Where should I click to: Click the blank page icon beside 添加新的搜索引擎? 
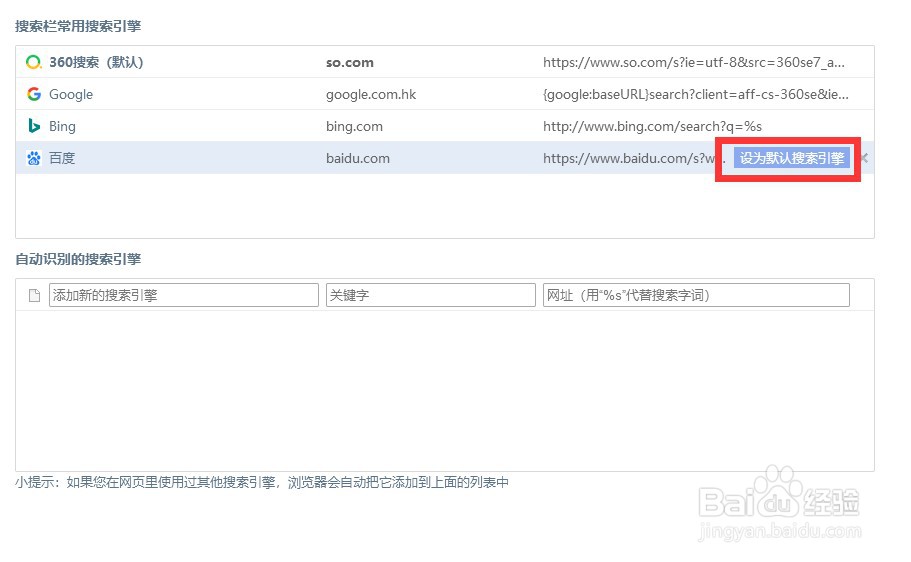point(34,295)
